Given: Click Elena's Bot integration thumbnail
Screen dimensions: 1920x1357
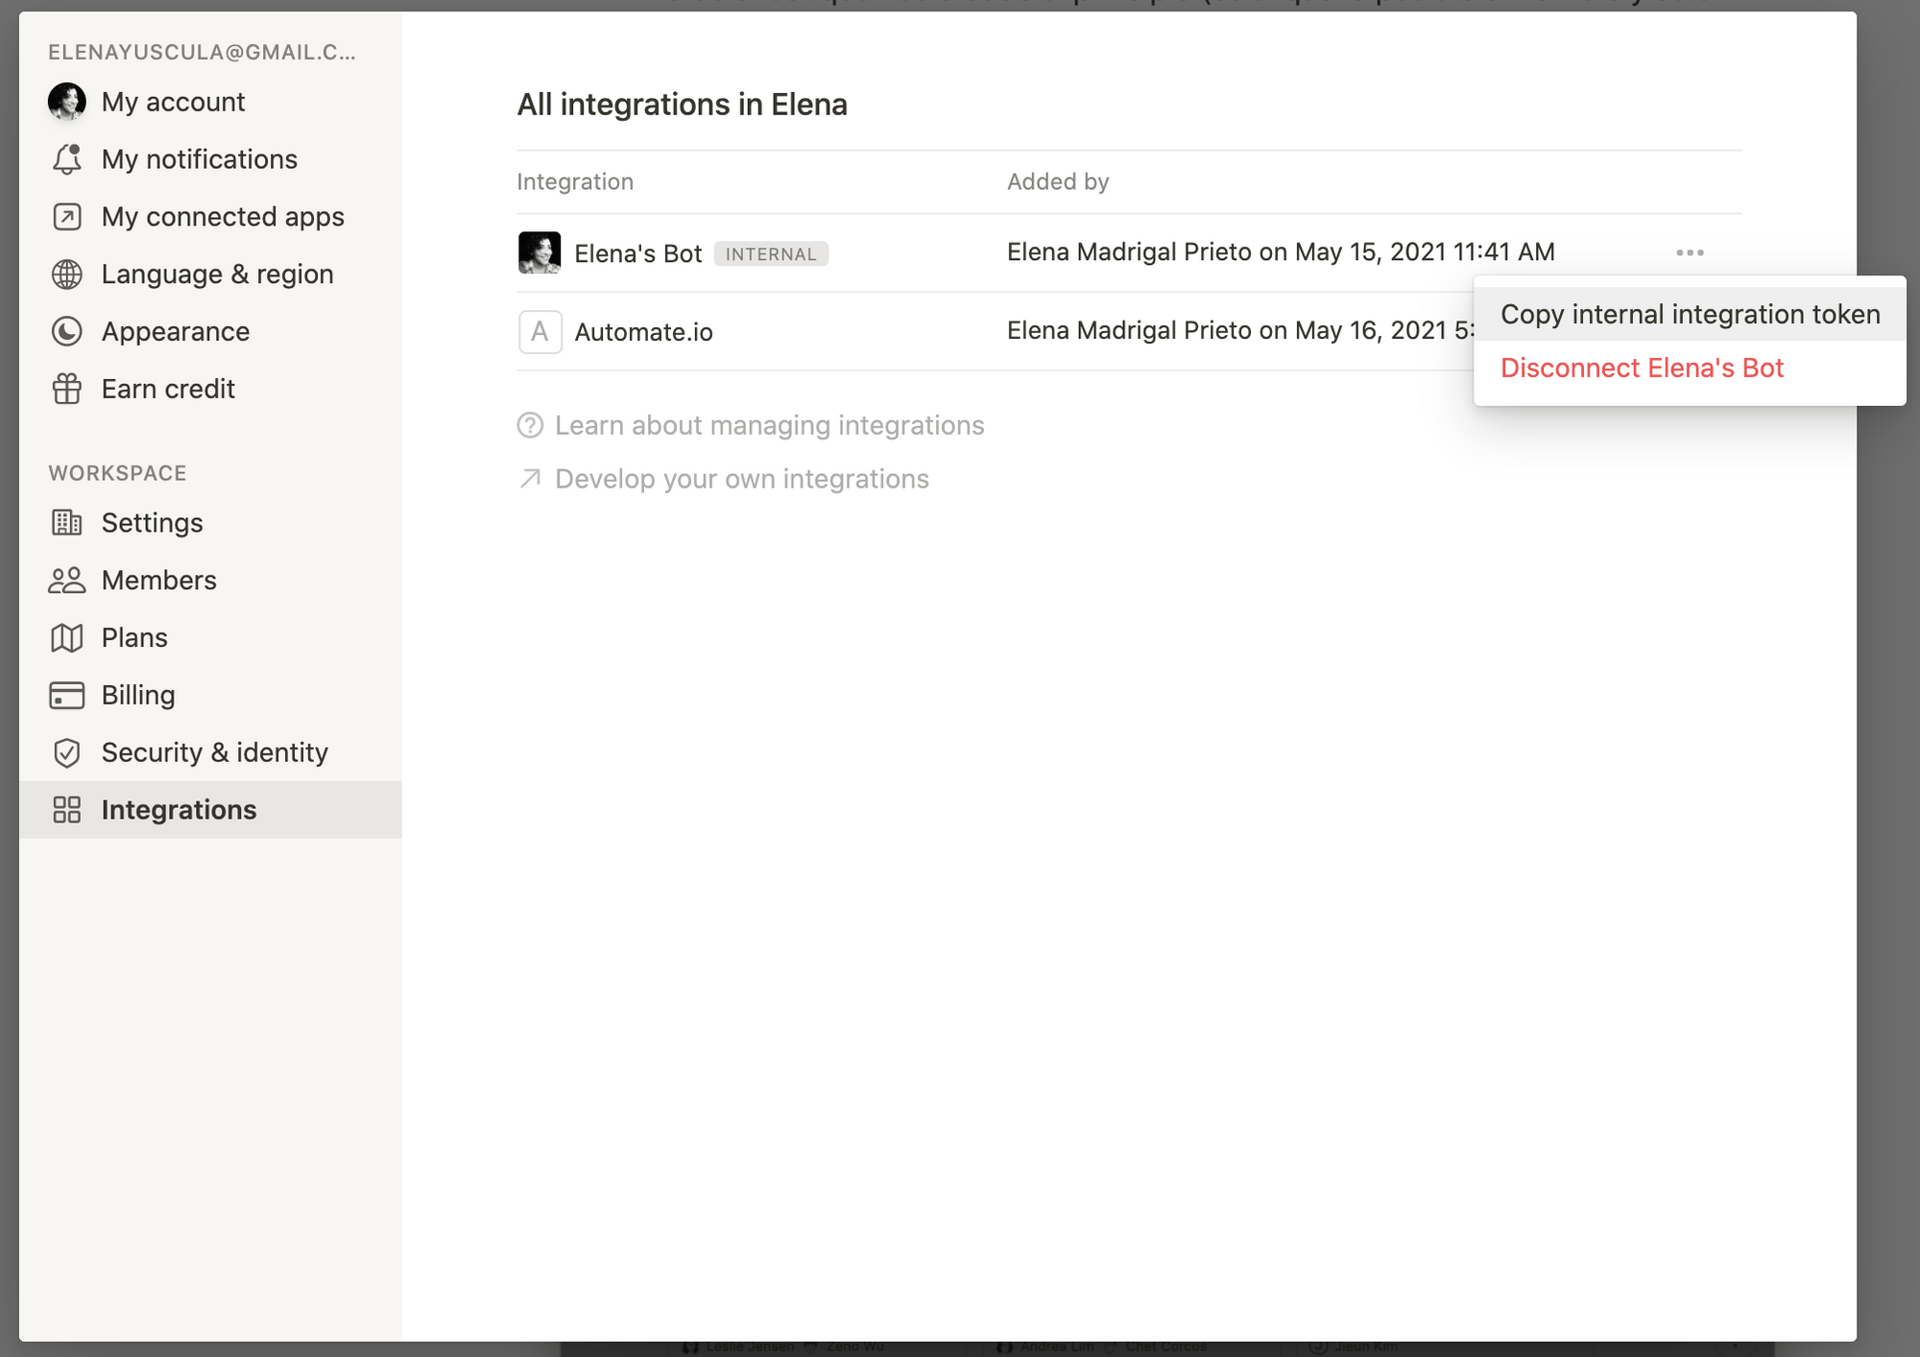Looking at the screenshot, I should coord(539,252).
